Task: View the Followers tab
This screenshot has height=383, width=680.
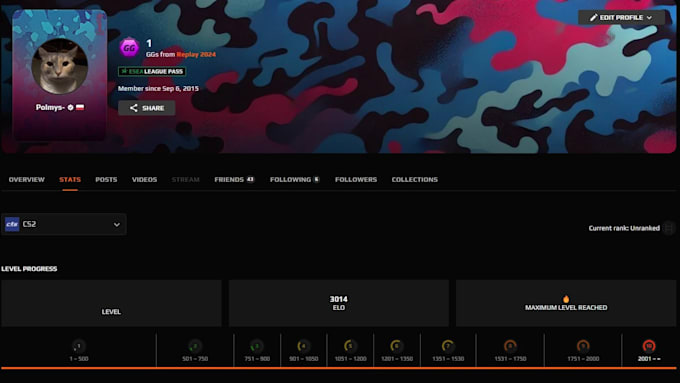Action: [356, 180]
